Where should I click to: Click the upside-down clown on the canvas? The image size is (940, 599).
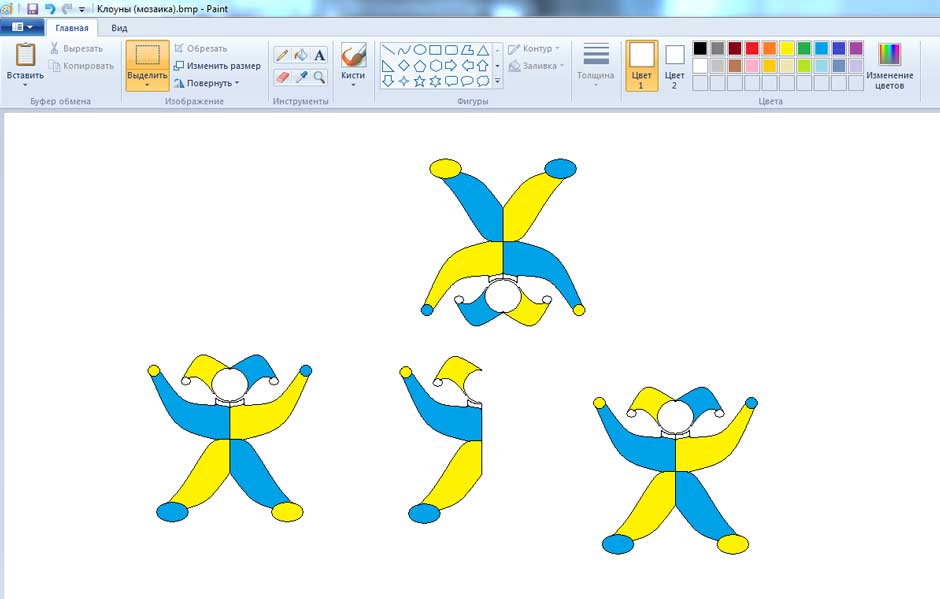[x=502, y=242]
